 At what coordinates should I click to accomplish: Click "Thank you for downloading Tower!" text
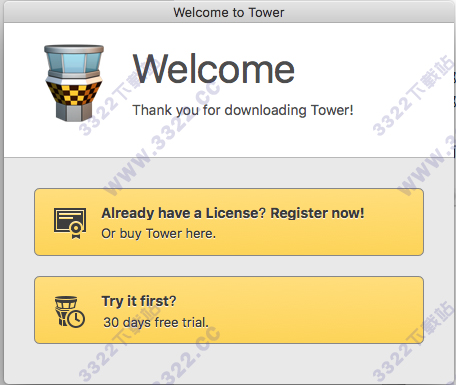coord(243,110)
